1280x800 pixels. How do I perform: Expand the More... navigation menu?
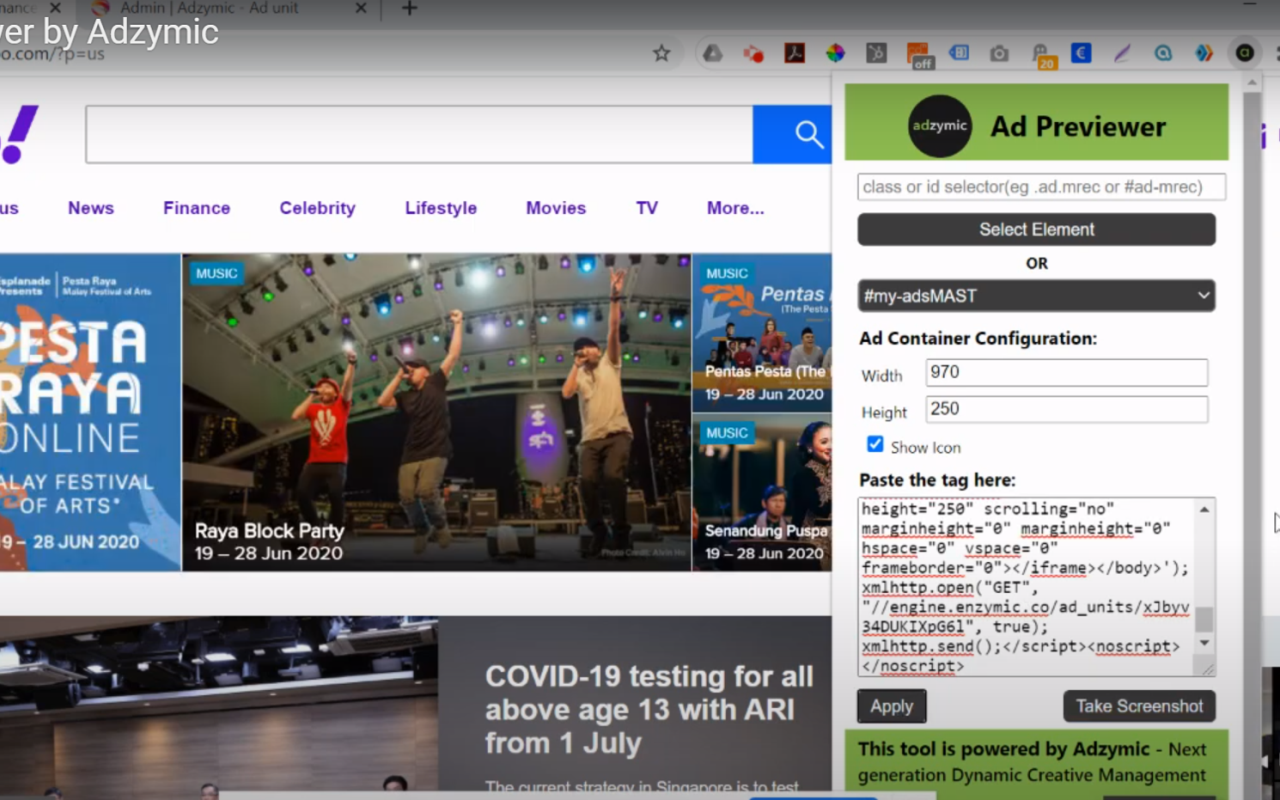pyautogui.click(x=735, y=208)
